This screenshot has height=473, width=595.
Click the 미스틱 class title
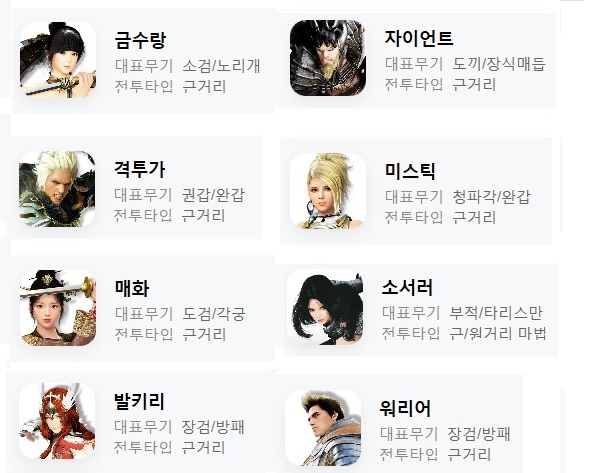click(x=410, y=171)
